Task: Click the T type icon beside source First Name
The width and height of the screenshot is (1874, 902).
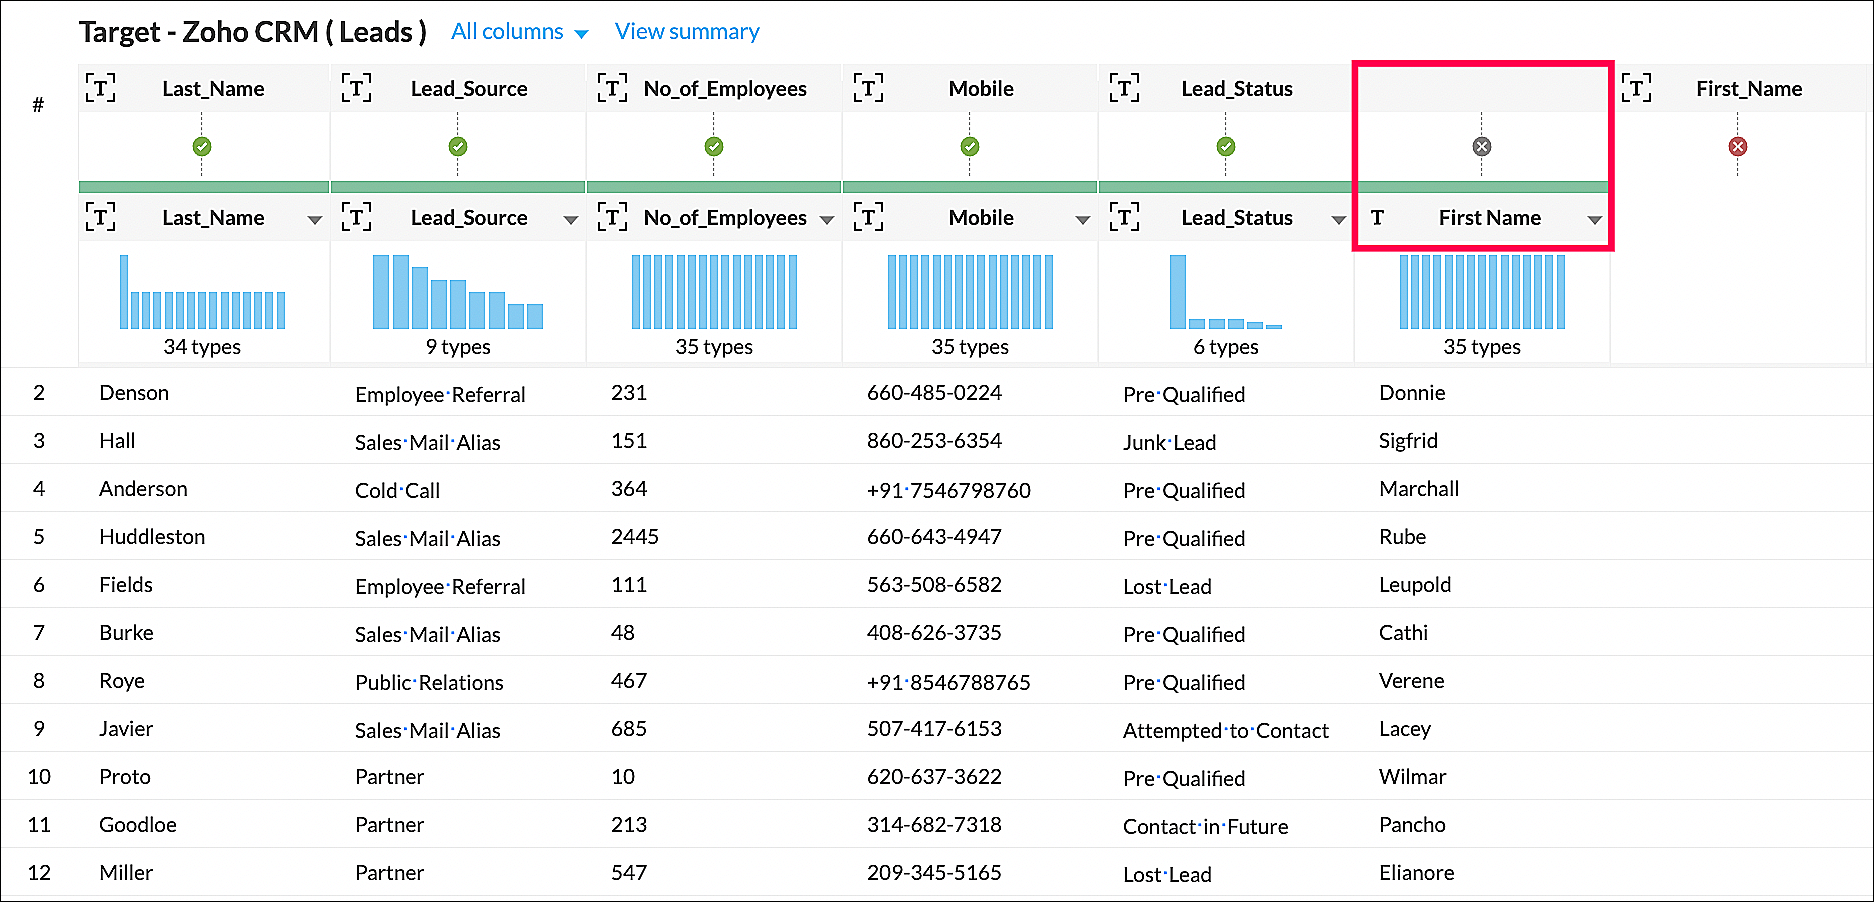Action: coord(1377,218)
